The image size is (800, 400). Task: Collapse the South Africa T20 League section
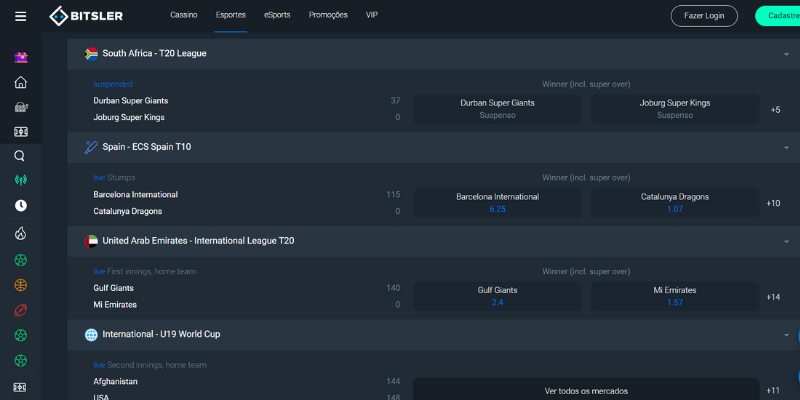click(x=786, y=54)
